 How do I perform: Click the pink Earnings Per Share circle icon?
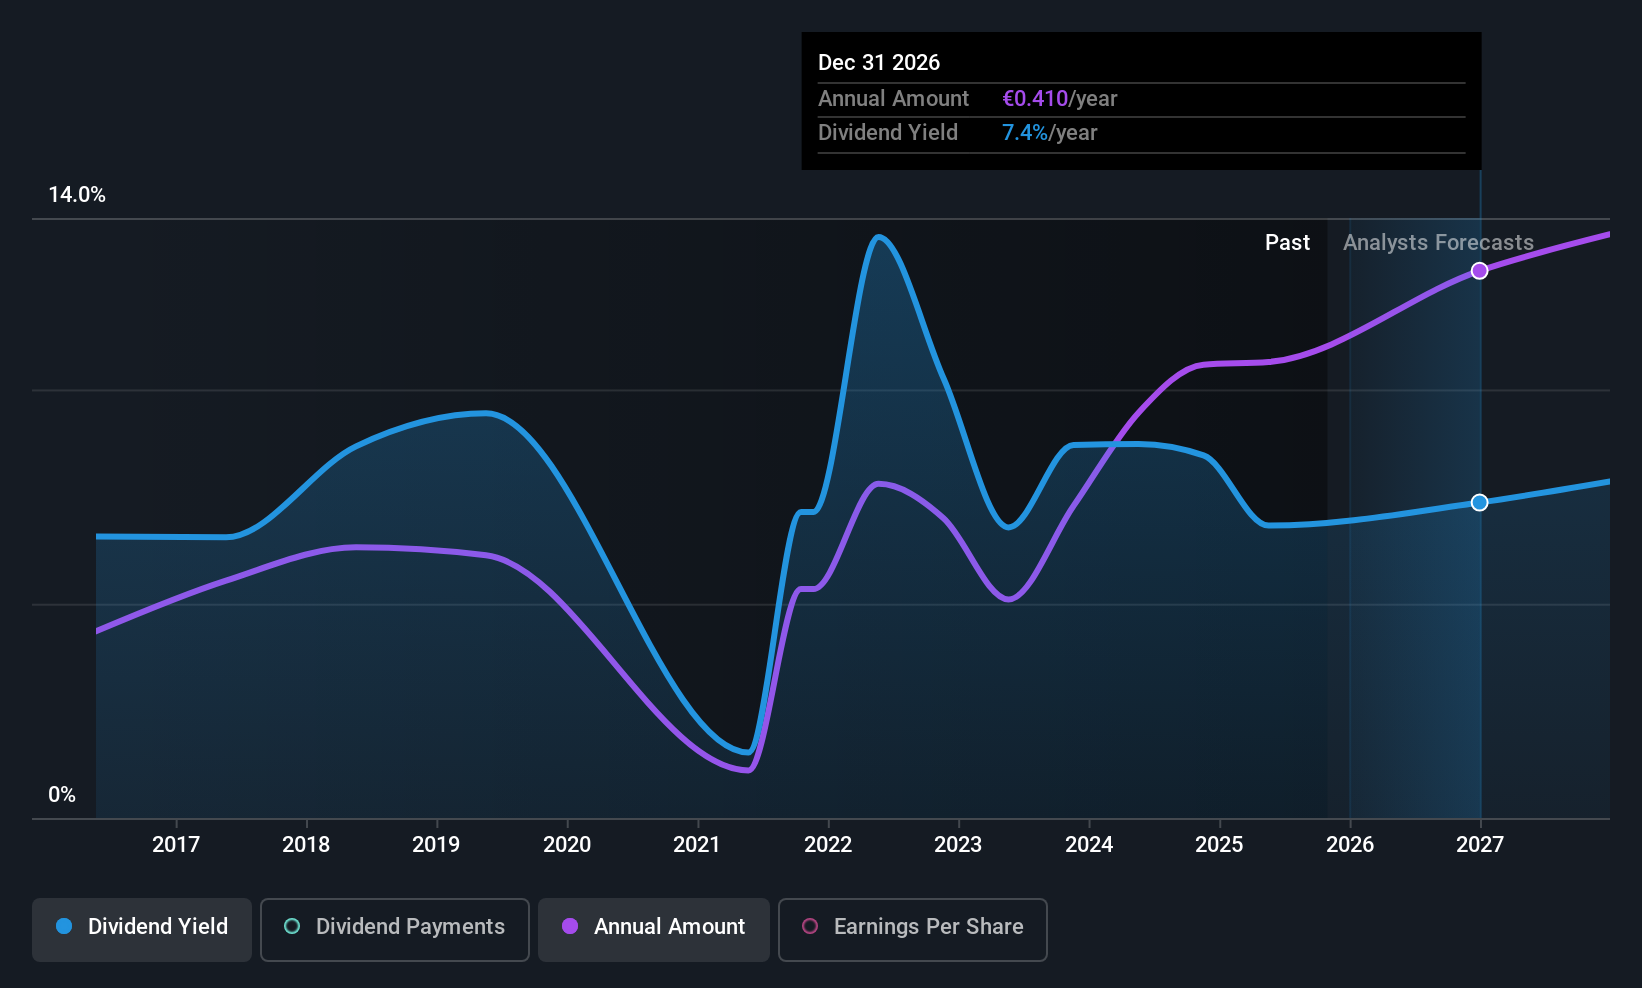809,927
